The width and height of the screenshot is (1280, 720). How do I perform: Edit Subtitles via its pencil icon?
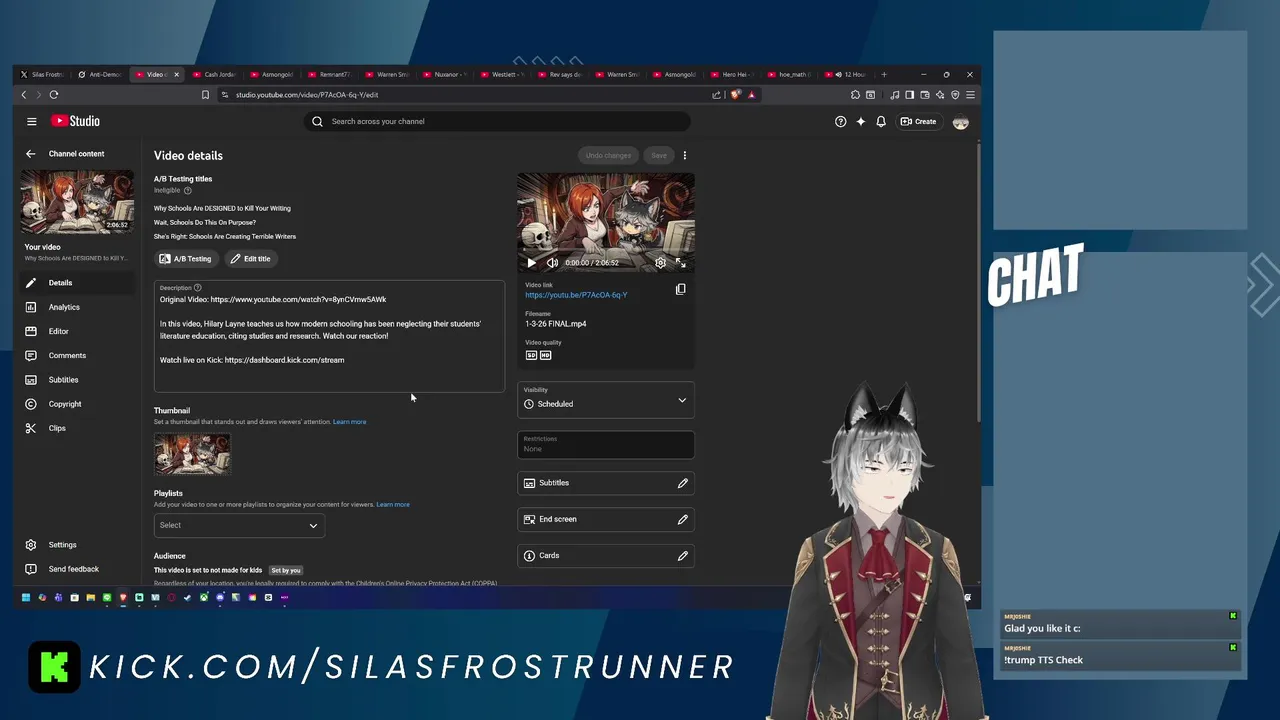683,483
